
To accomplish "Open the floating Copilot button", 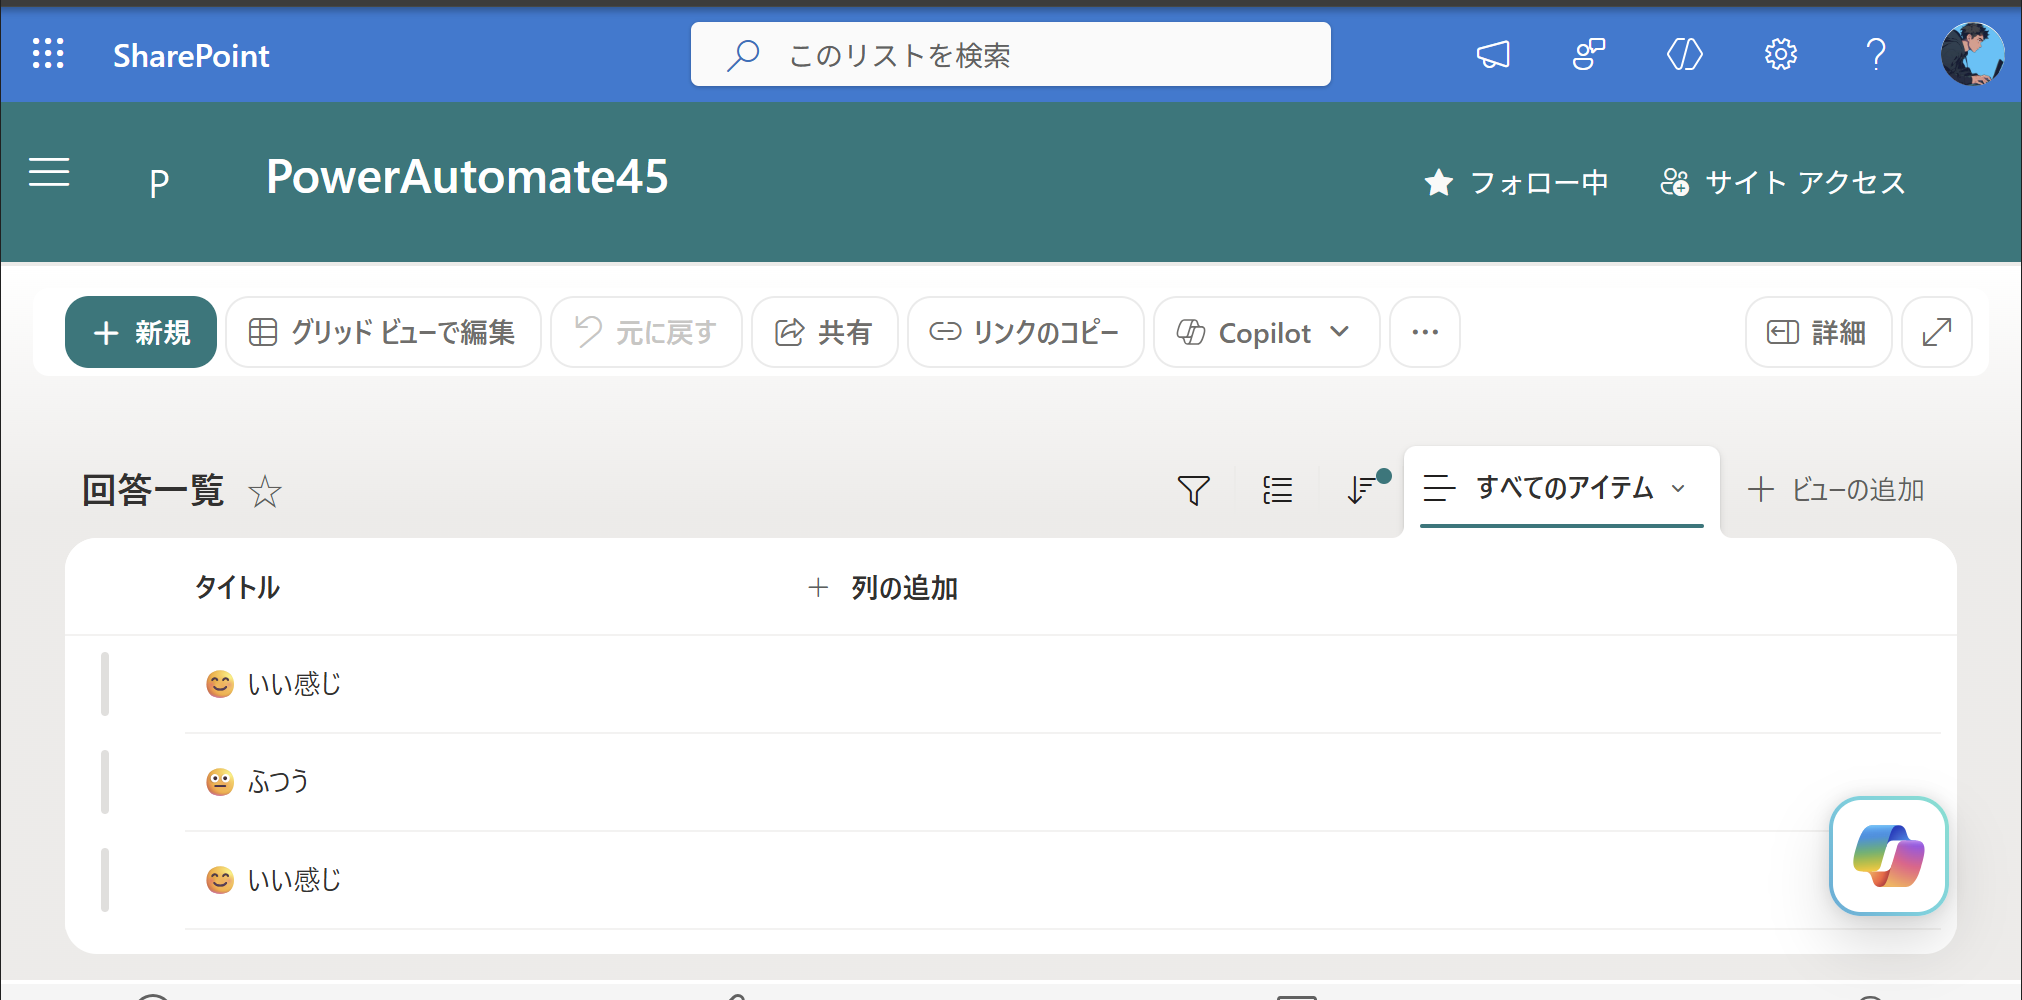I will [1889, 856].
